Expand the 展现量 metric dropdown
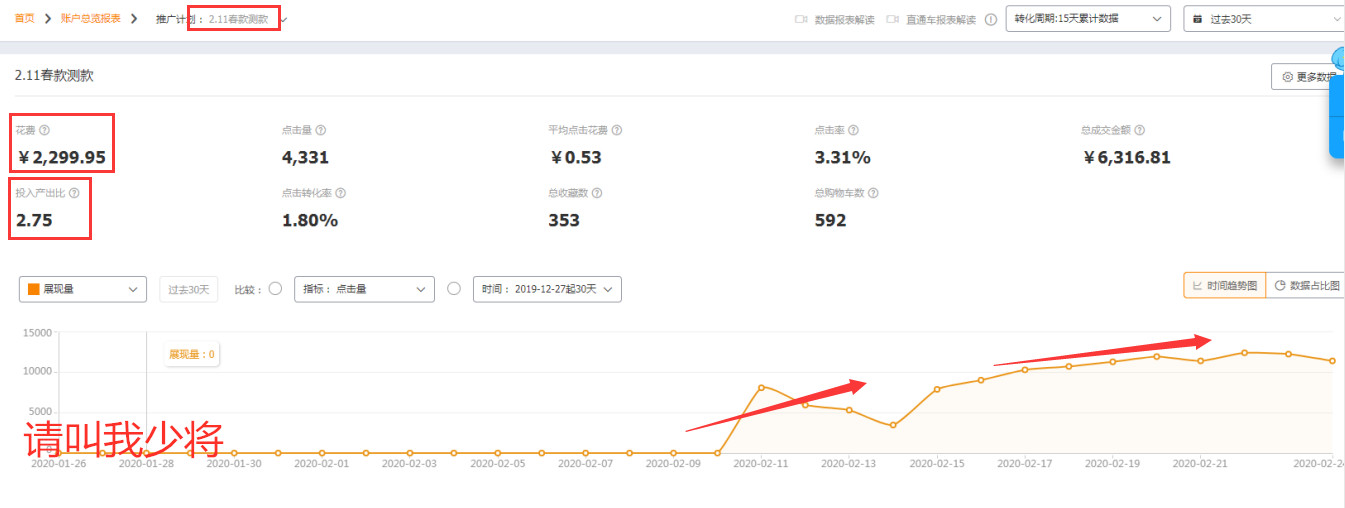Image resolution: width=1345 pixels, height=508 pixels. point(83,289)
